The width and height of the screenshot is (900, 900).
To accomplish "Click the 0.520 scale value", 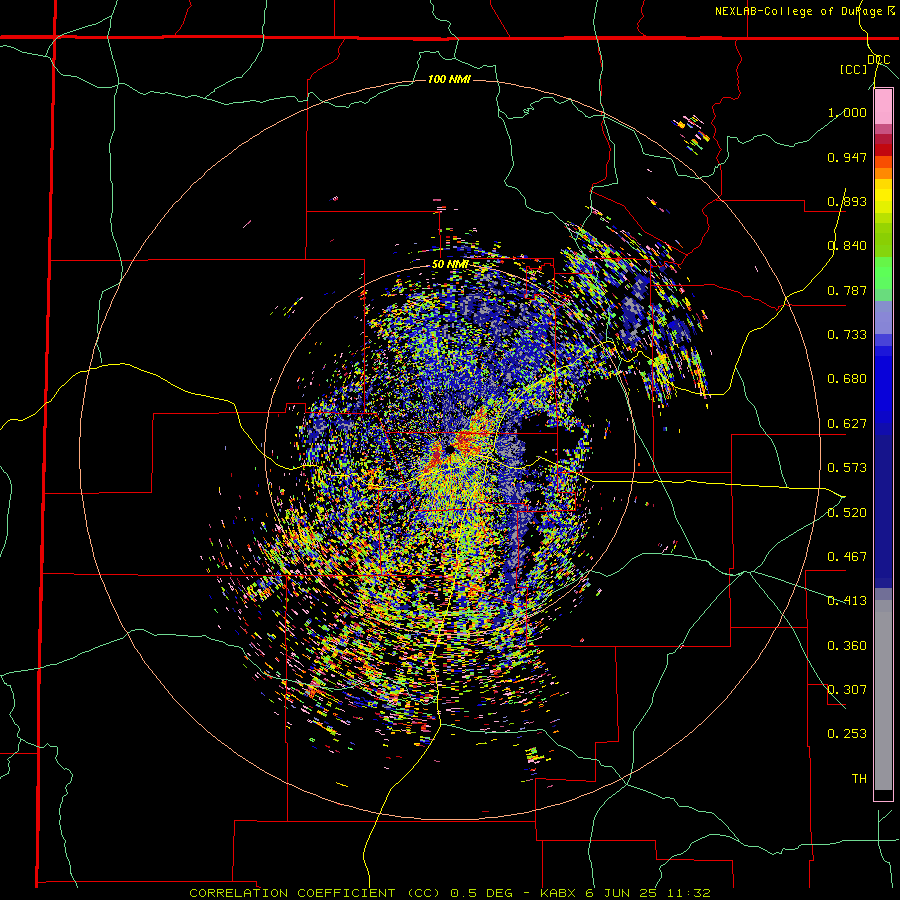I will [847, 513].
